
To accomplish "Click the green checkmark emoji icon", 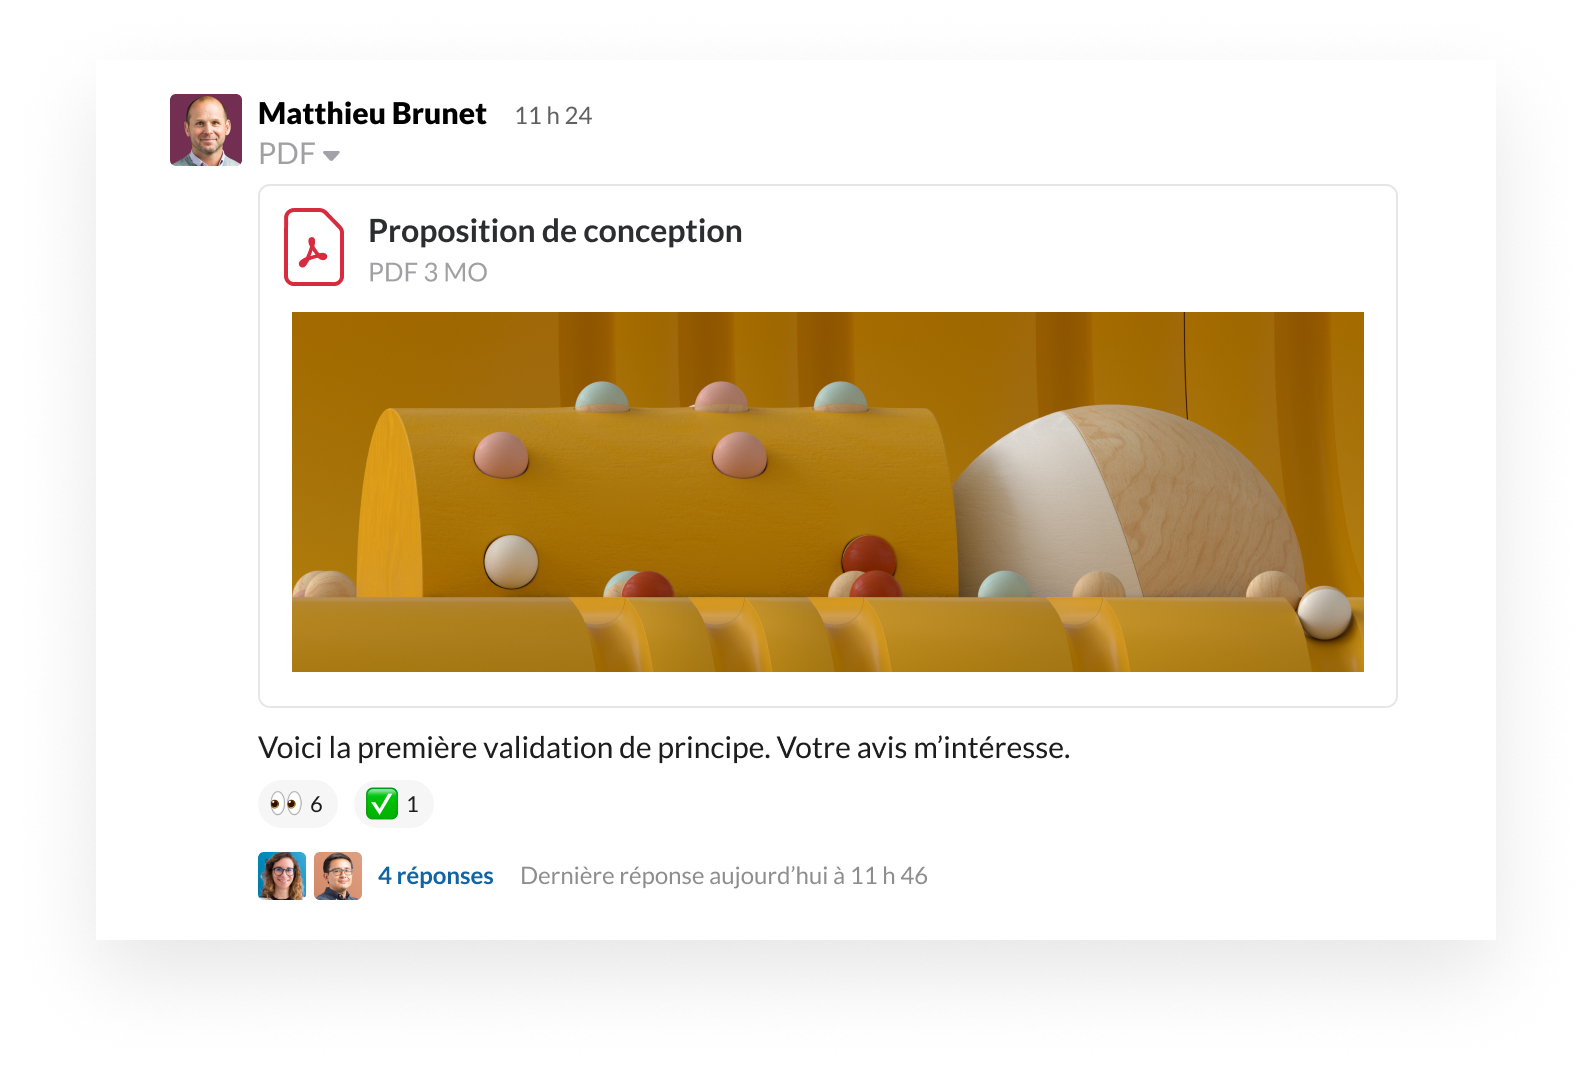I will (x=382, y=804).
